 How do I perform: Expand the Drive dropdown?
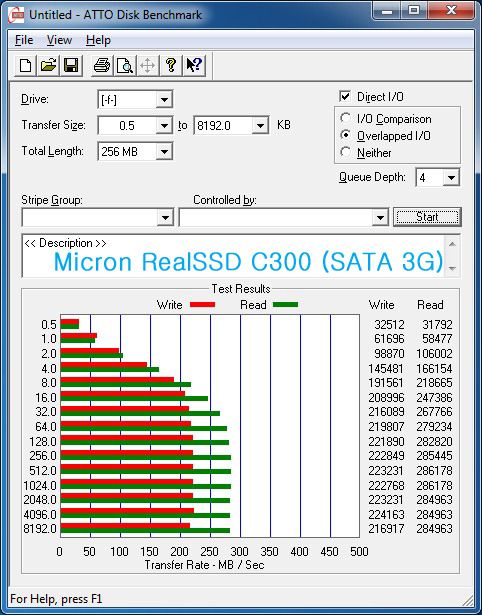[164, 100]
